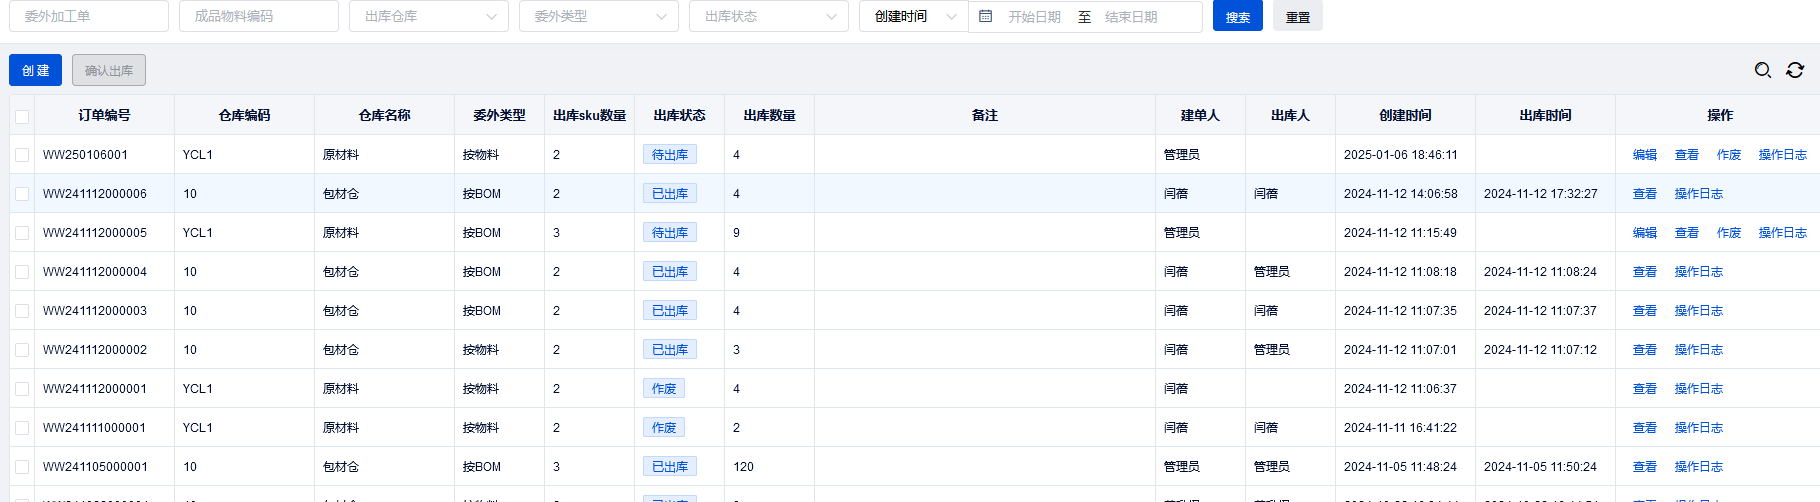This screenshot has width=1820, height=502.
Task: Click 作废 link for order WW241112000005
Action: pyautogui.click(x=1728, y=233)
